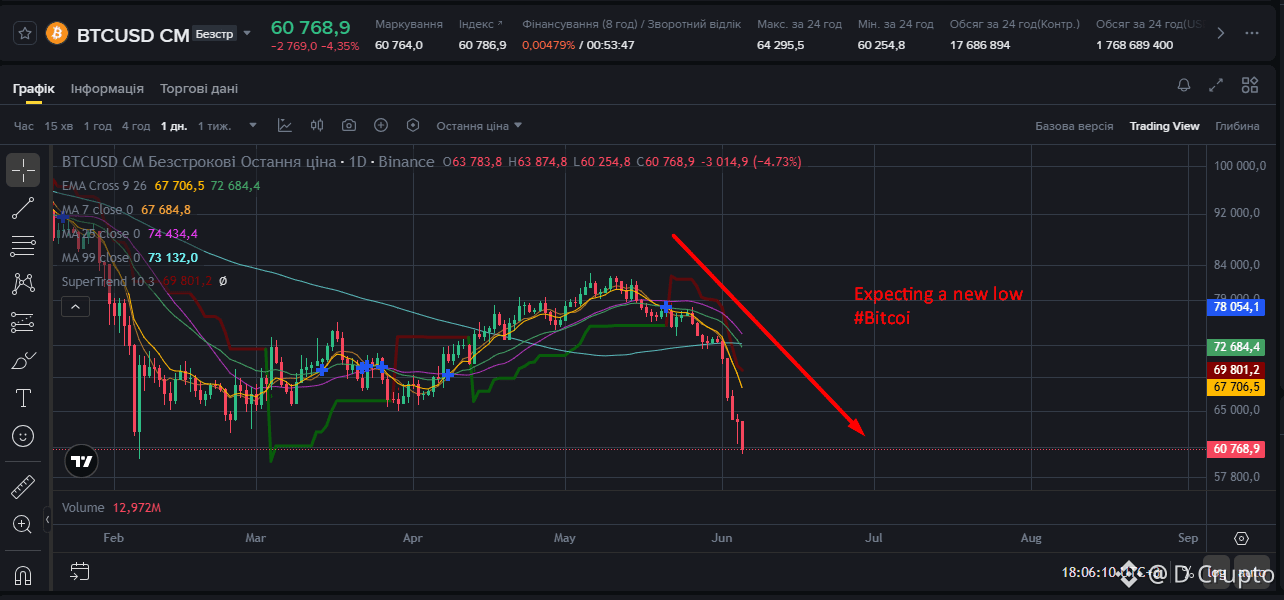The width and height of the screenshot is (1284, 600).
Task: Switch interval to 1 тиж.
Action: tap(214, 126)
